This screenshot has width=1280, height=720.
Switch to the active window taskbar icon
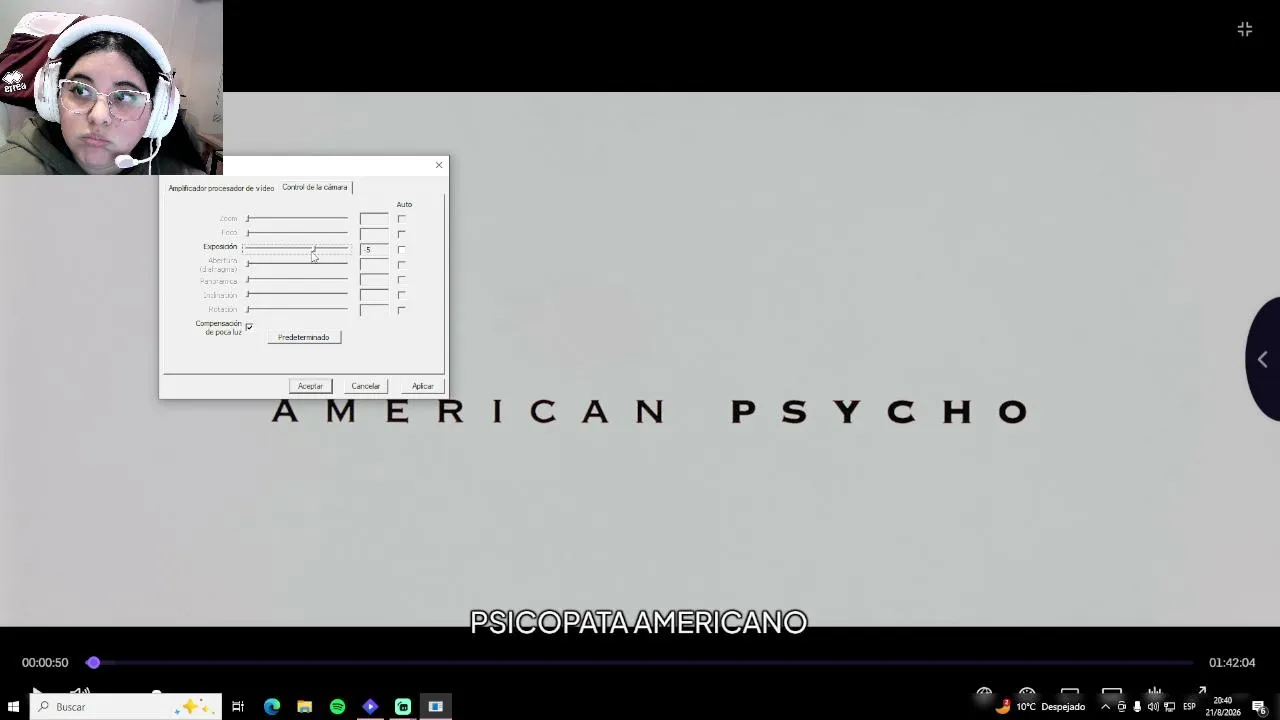436,707
